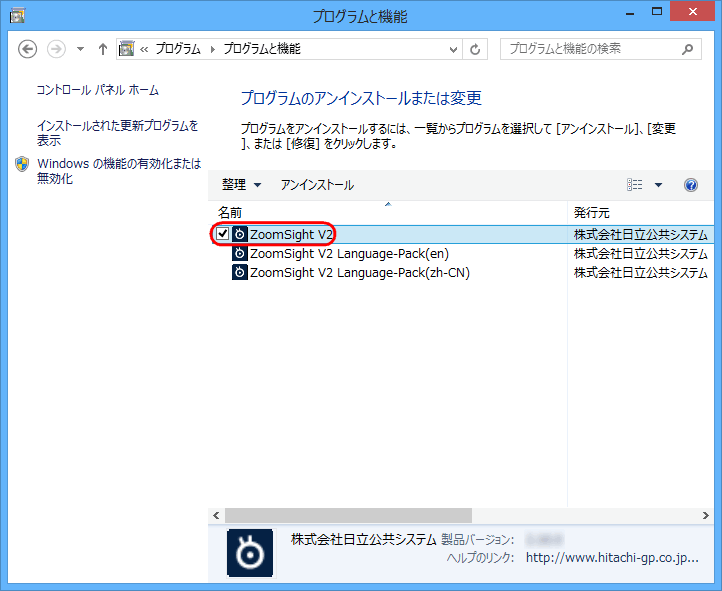Click the large ZoomSight logo in details pane
Viewport: 722px width, 591px height.
[x=249, y=553]
